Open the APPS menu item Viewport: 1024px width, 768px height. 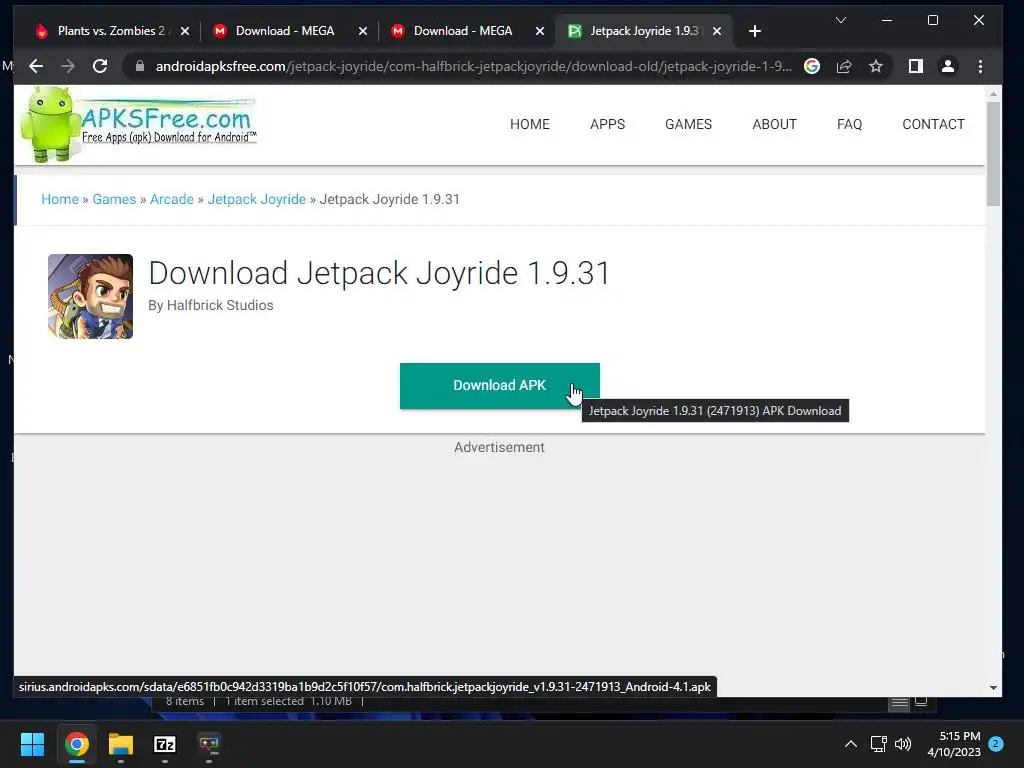coord(607,124)
